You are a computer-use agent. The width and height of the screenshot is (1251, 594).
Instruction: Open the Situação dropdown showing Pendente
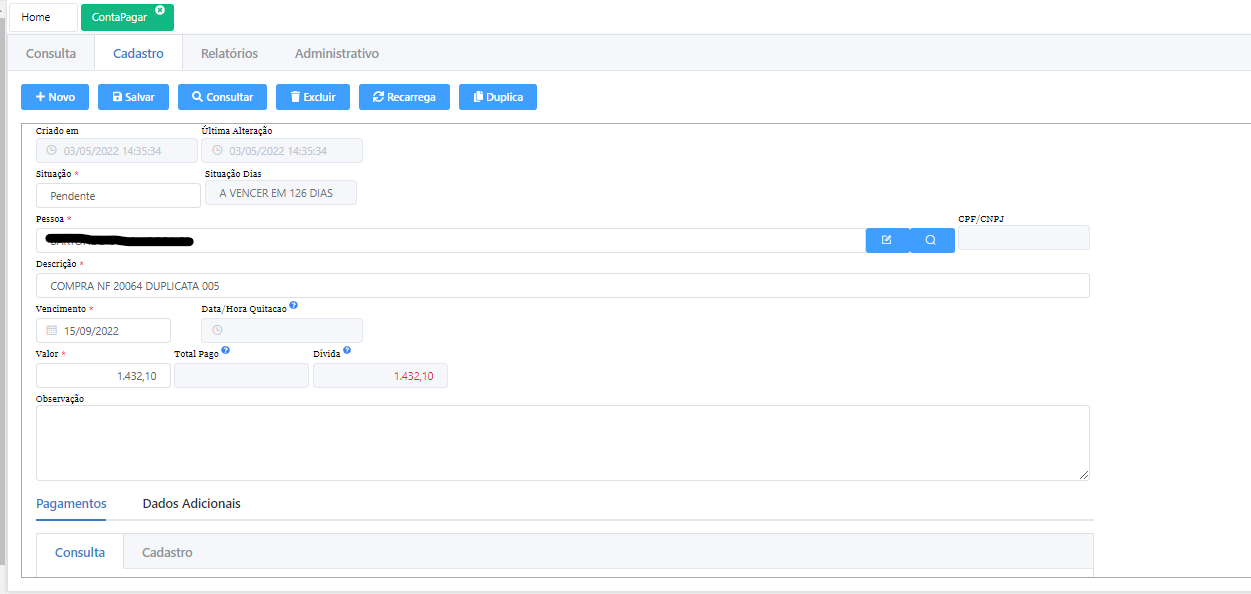(118, 196)
